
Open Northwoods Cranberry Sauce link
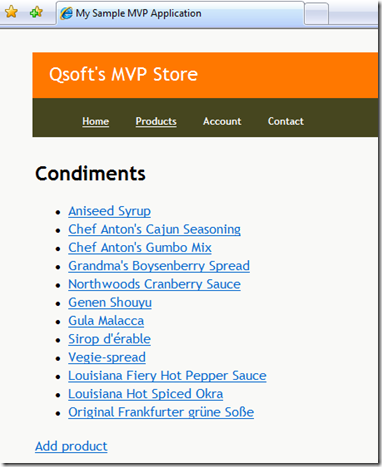[154, 284]
